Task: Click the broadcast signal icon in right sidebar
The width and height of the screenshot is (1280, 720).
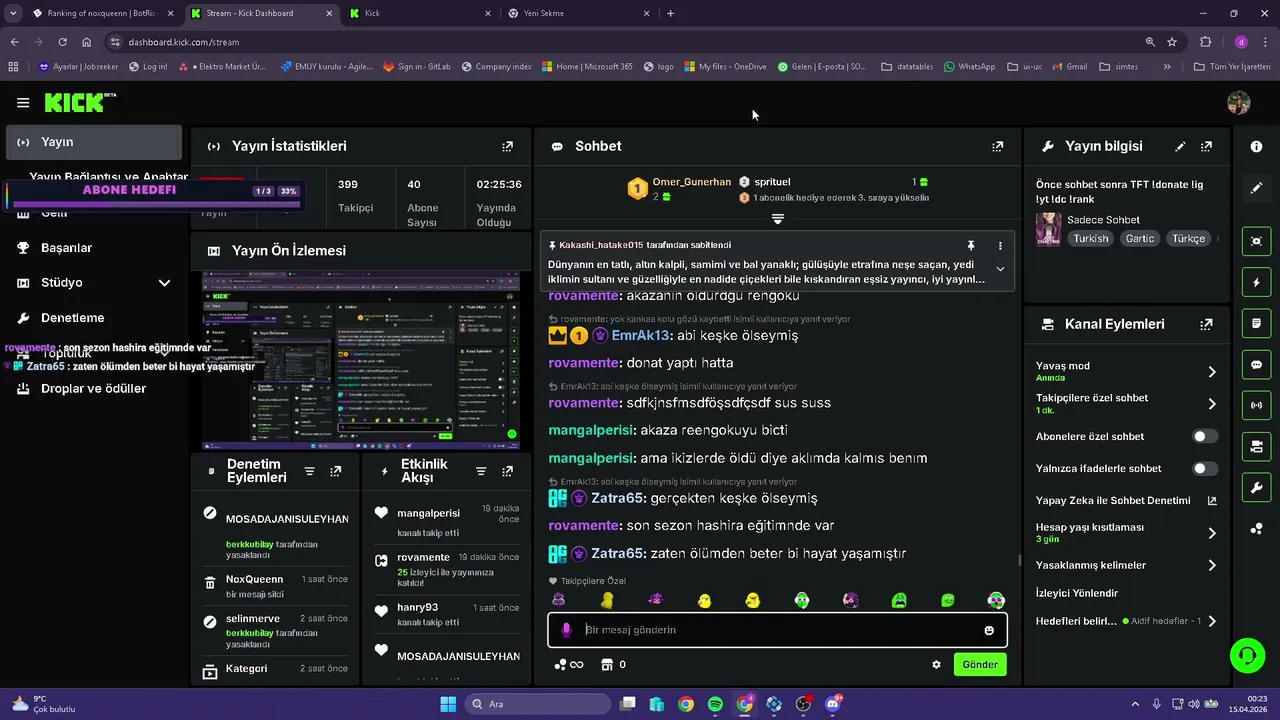Action: [x=1256, y=405]
